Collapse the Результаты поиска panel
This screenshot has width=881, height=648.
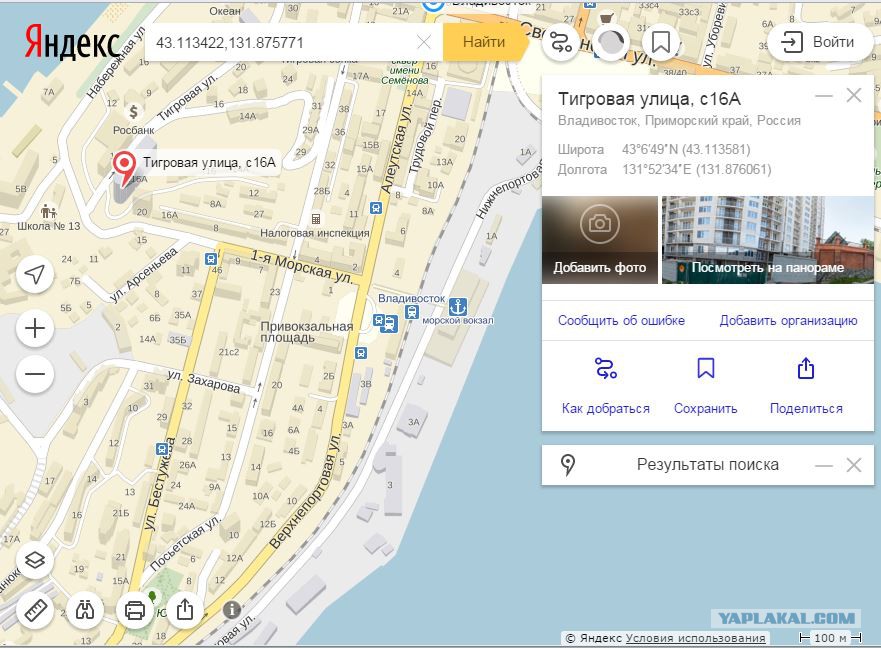(824, 466)
